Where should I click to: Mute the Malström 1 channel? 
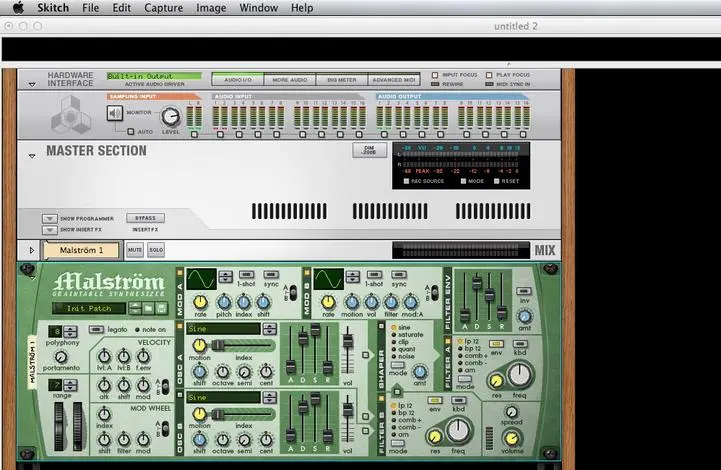pyautogui.click(x=135, y=250)
